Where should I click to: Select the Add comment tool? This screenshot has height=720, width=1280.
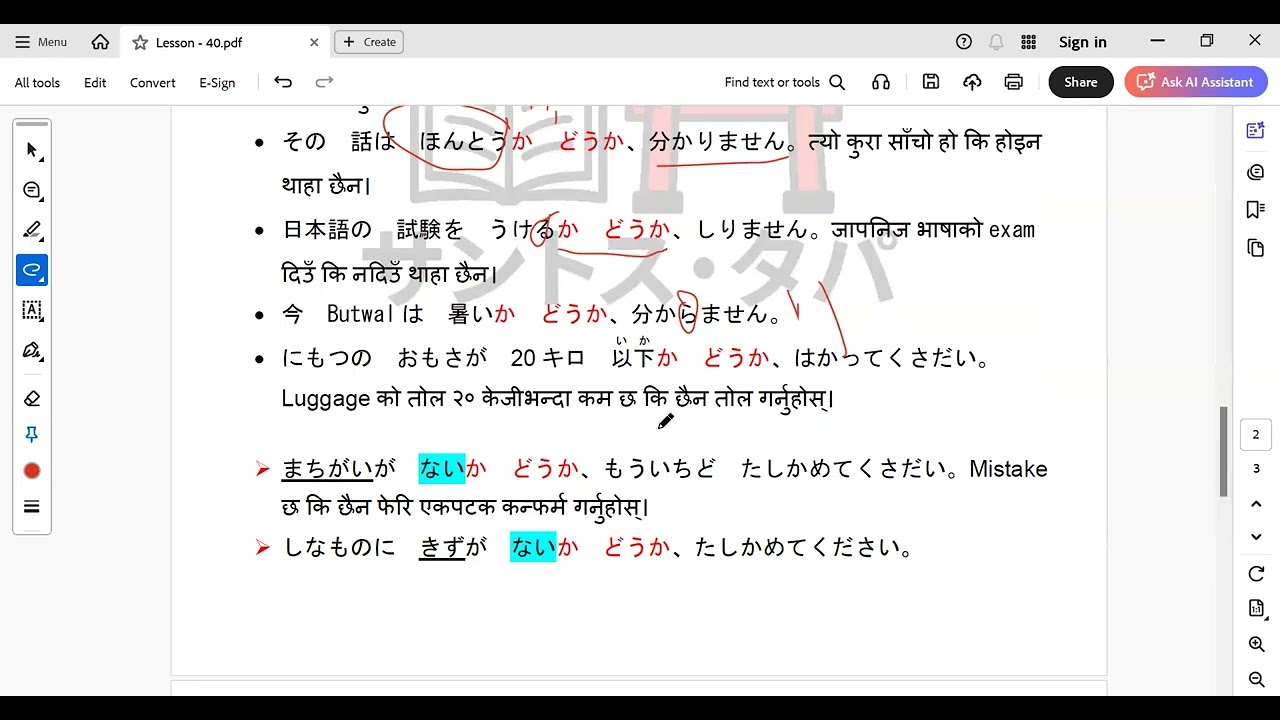tap(32, 190)
